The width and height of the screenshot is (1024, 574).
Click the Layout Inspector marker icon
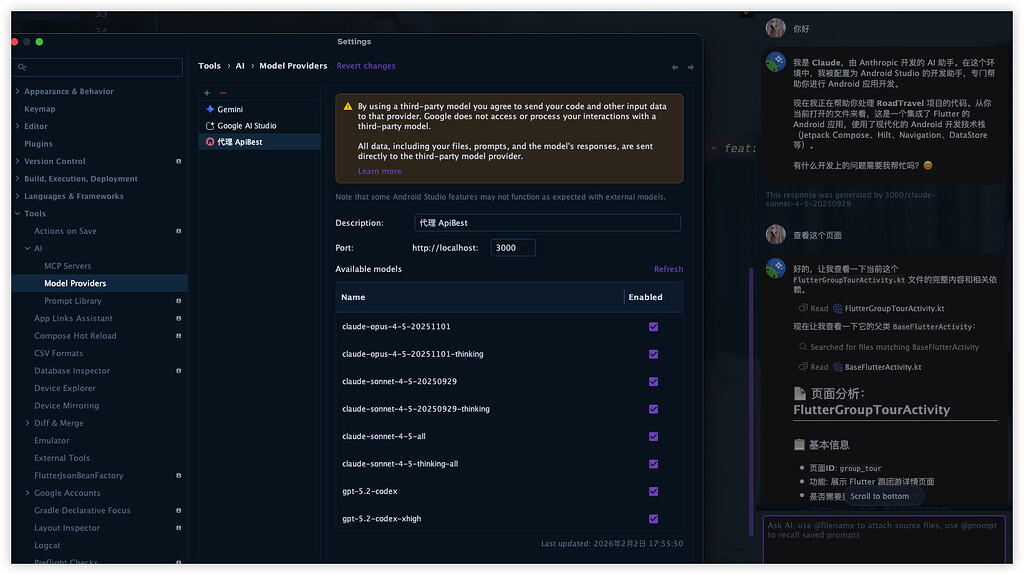pos(178,528)
